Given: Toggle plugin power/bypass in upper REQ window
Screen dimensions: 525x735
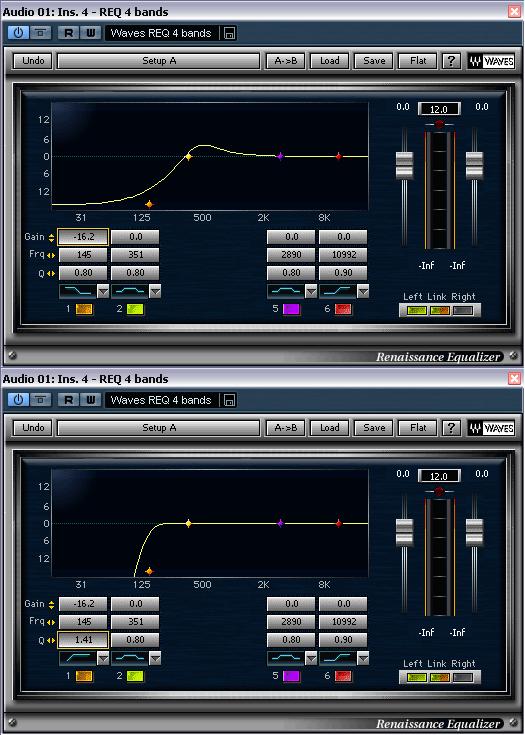Looking at the screenshot, I should (18, 33).
